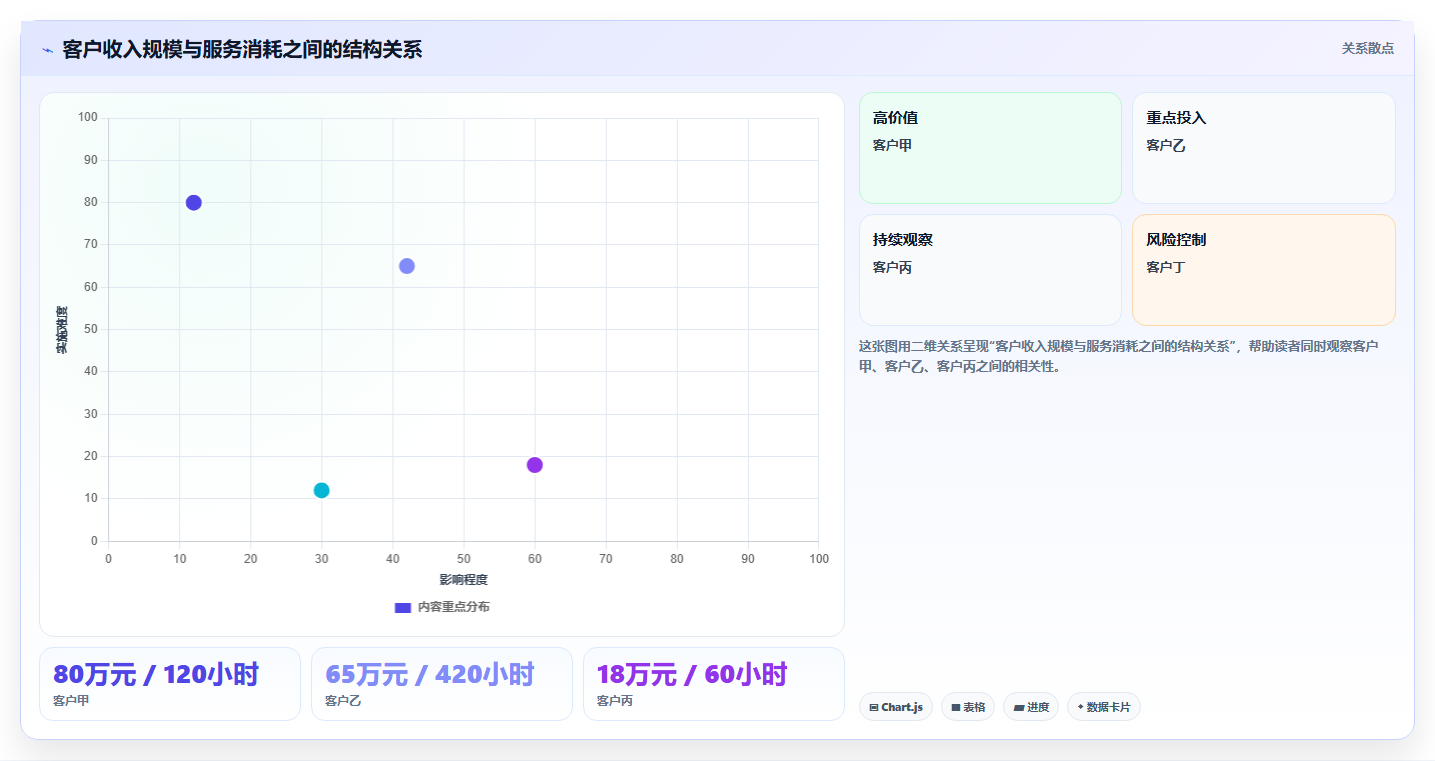Viewport: 1435px width, 761px height.
Task: Open the 风险控制 客户丁 card
Action: tap(1263, 270)
